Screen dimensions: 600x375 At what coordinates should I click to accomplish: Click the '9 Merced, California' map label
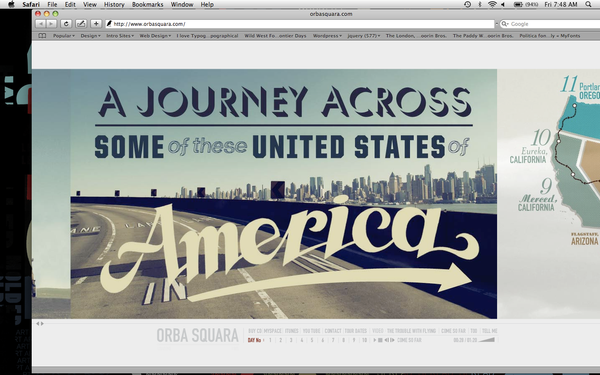tap(537, 195)
